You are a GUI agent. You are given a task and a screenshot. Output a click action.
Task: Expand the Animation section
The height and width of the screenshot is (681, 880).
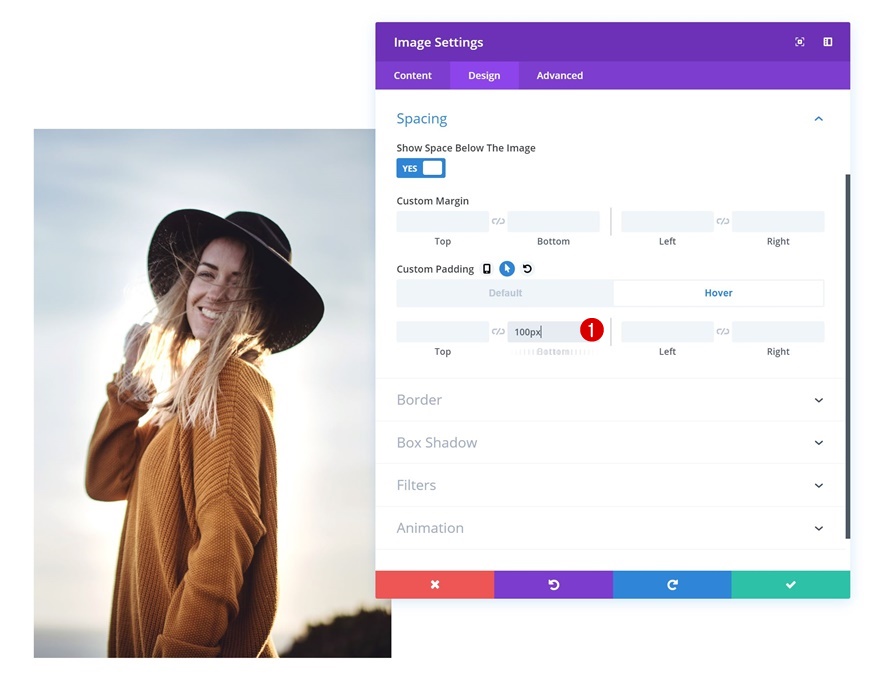point(611,528)
